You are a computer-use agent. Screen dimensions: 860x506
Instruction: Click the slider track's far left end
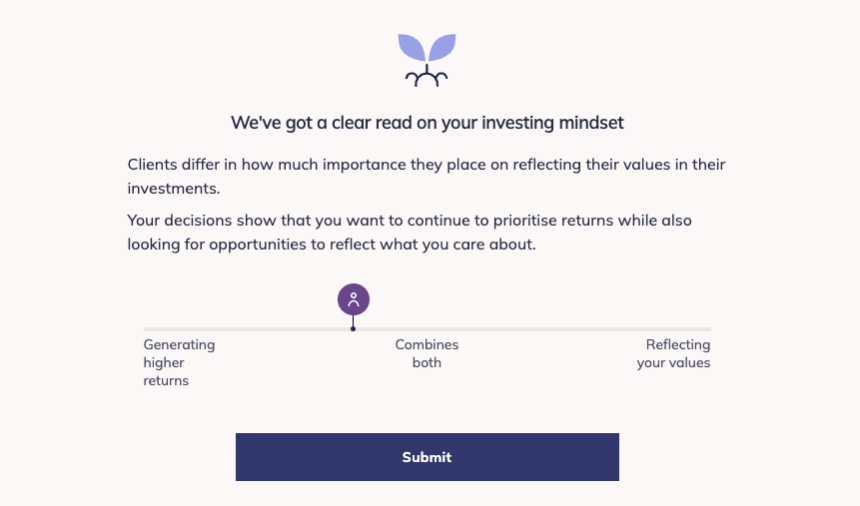point(148,329)
